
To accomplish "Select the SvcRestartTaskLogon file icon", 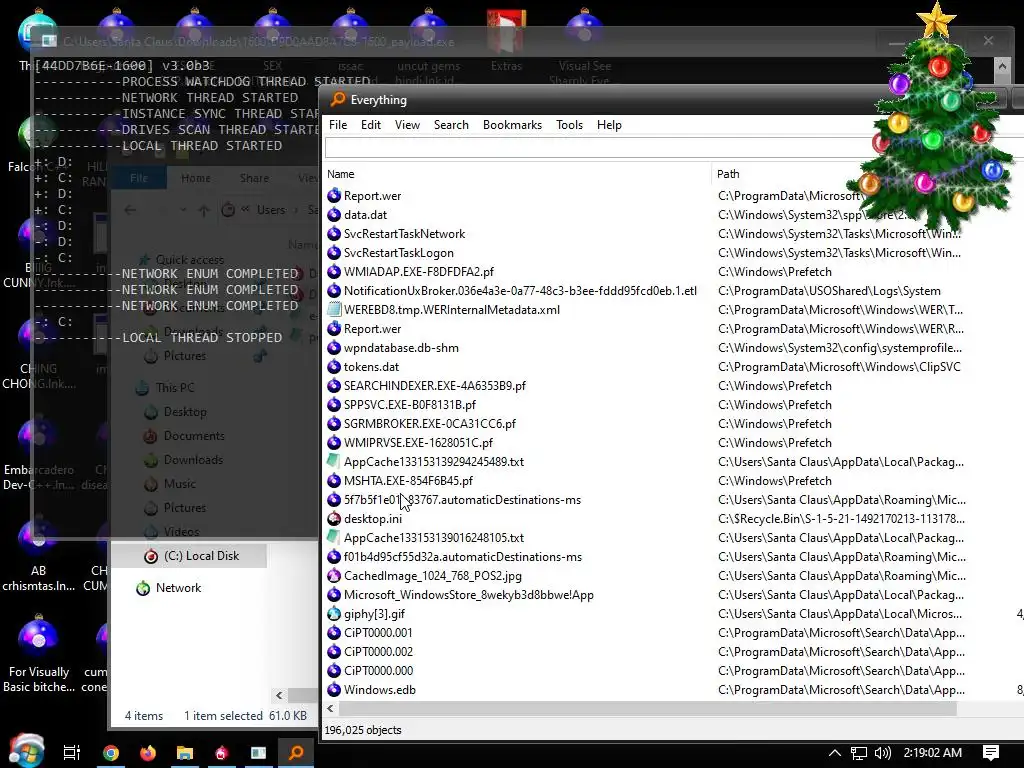I will coord(334,253).
